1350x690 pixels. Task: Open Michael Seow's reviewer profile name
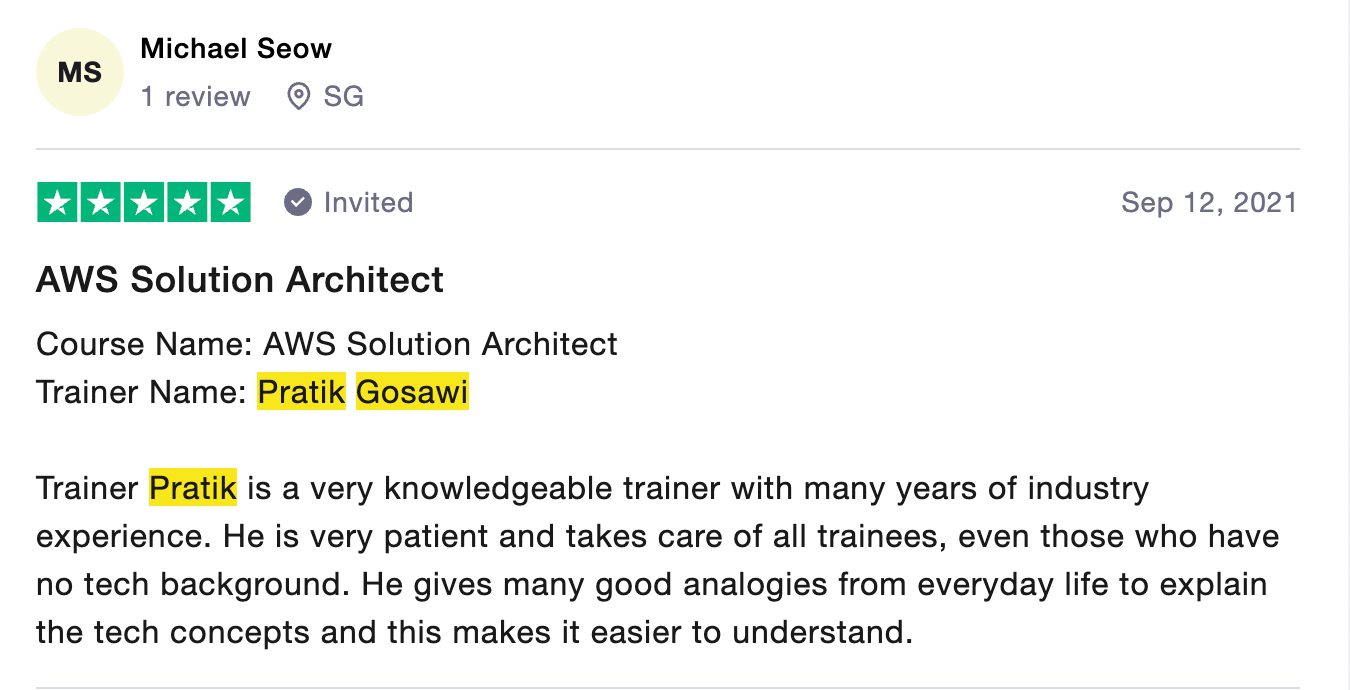tap(236, 48)
